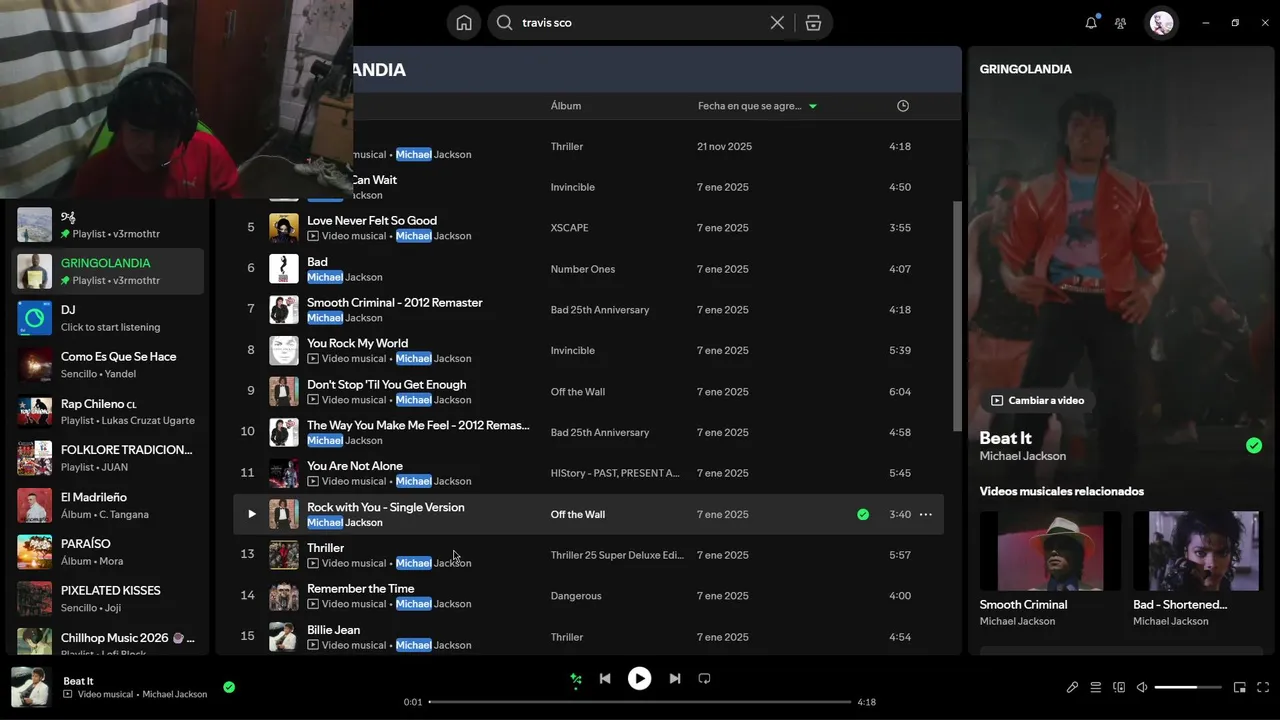Select Smooth Criminal - 2012 Remaster track
The width and height of the screenshot is (1280, 720).
[588, 310]
